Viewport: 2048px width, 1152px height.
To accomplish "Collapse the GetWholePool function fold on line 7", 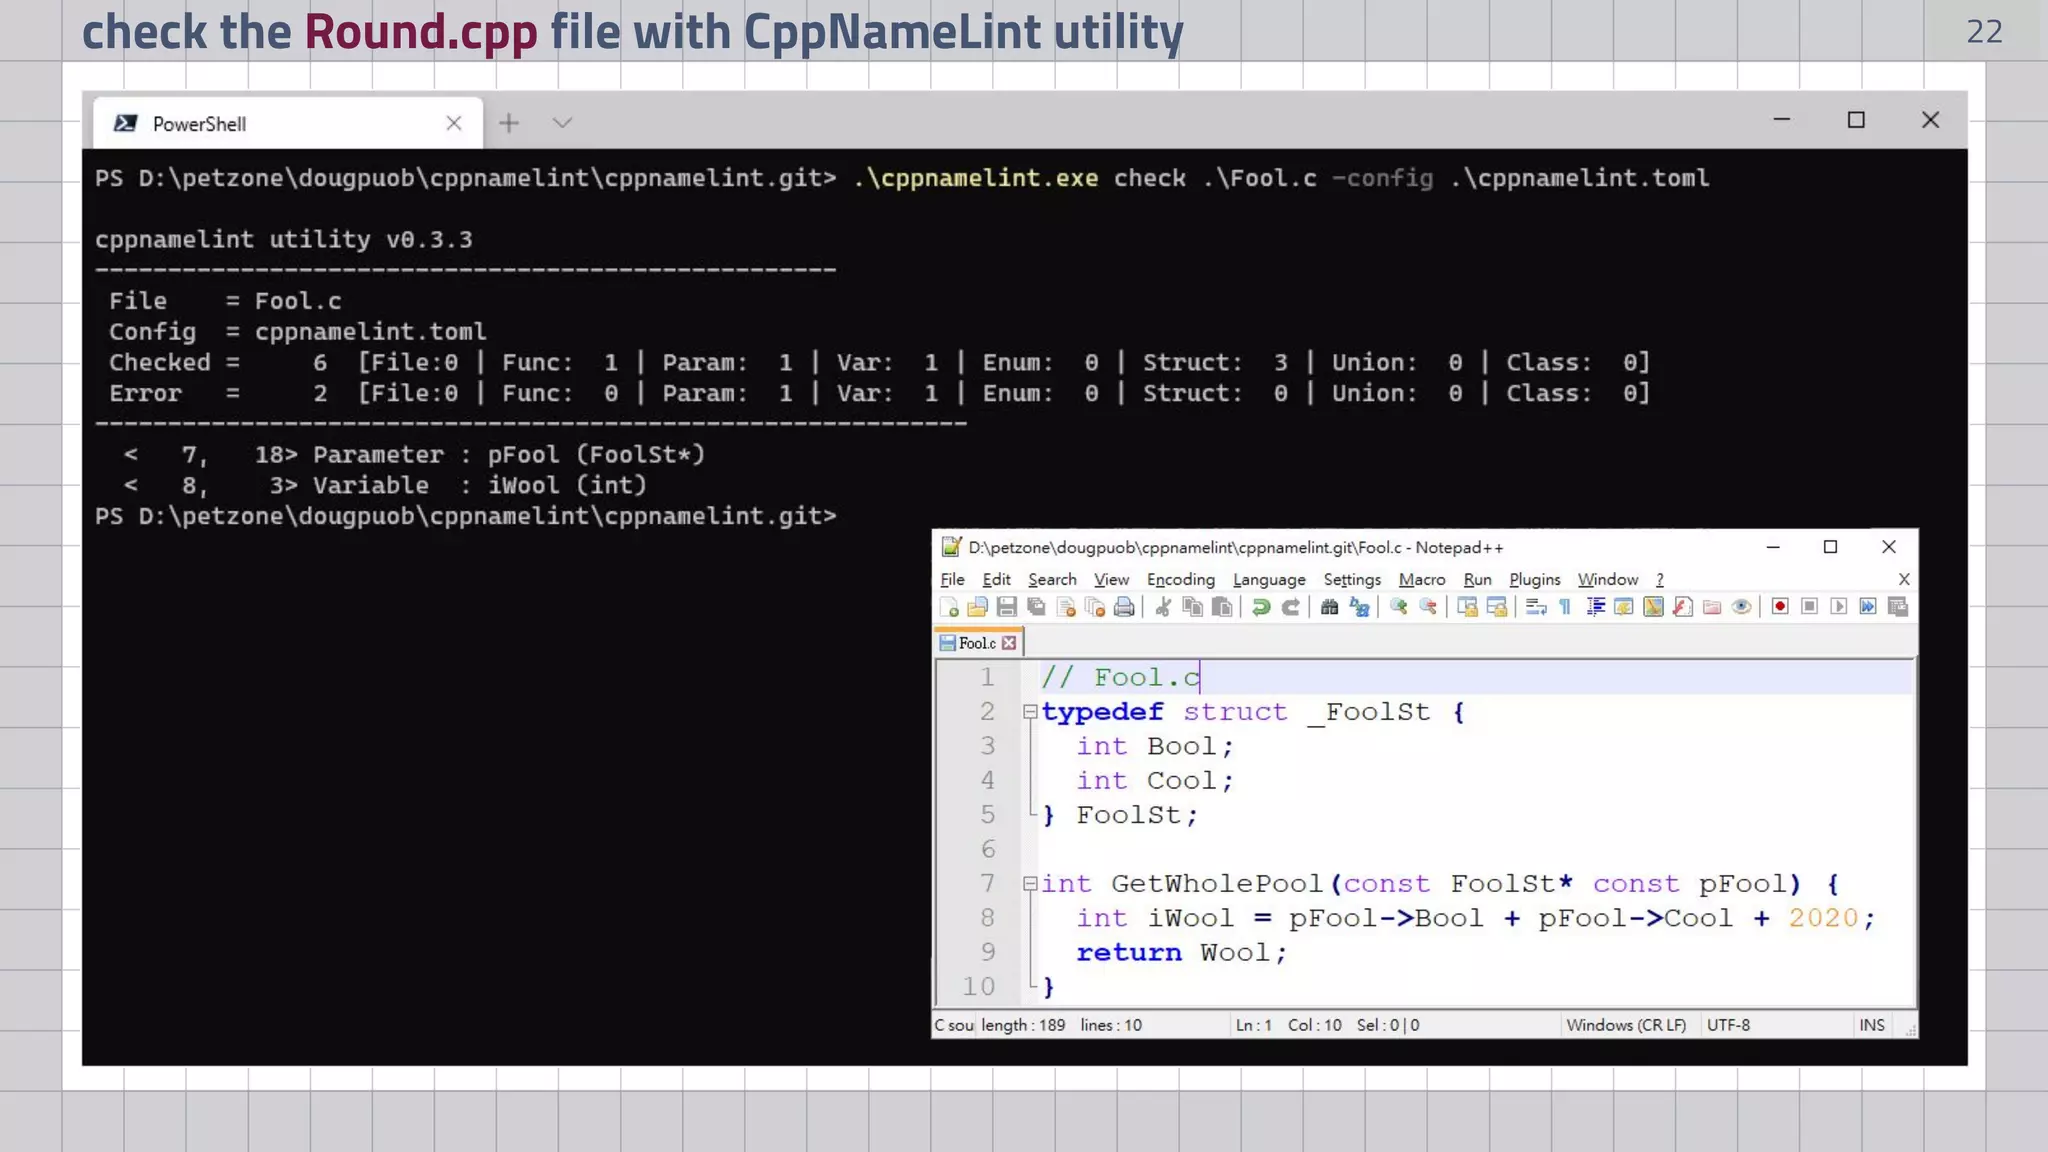I will 1030,884.
